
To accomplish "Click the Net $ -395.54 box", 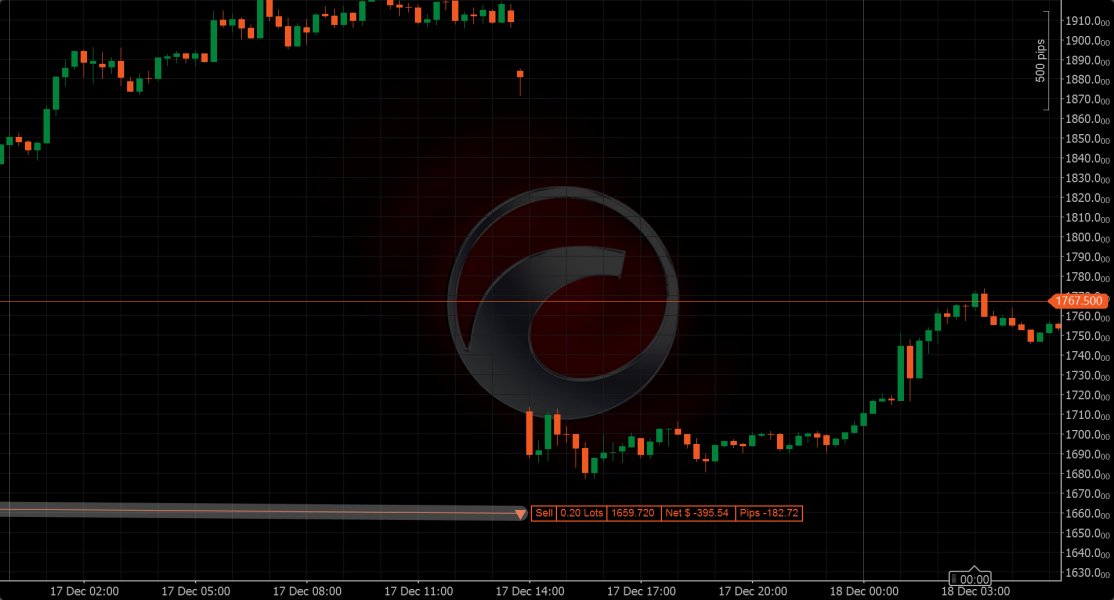I will 696,513.
